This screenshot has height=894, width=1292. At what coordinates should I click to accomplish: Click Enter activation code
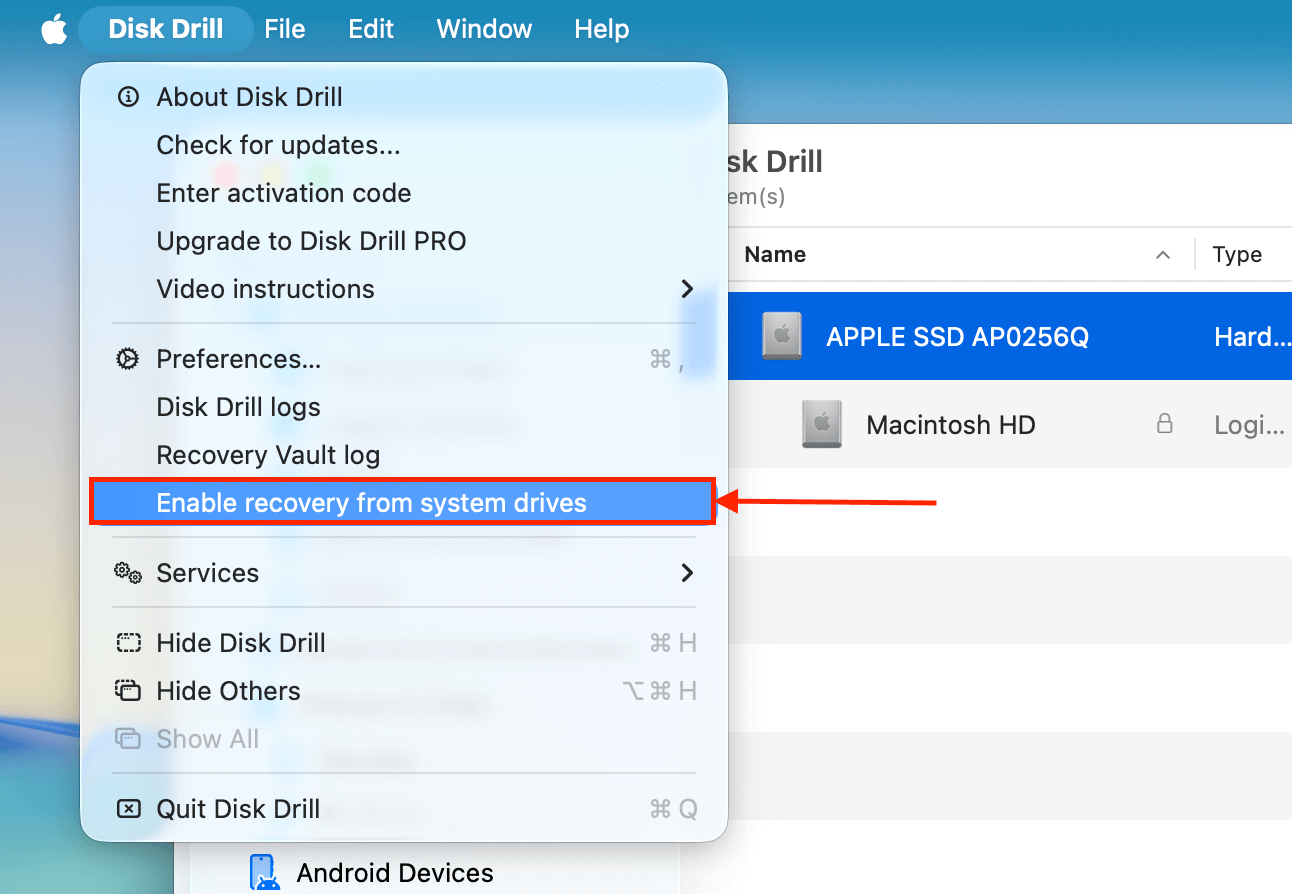point(283,193)
